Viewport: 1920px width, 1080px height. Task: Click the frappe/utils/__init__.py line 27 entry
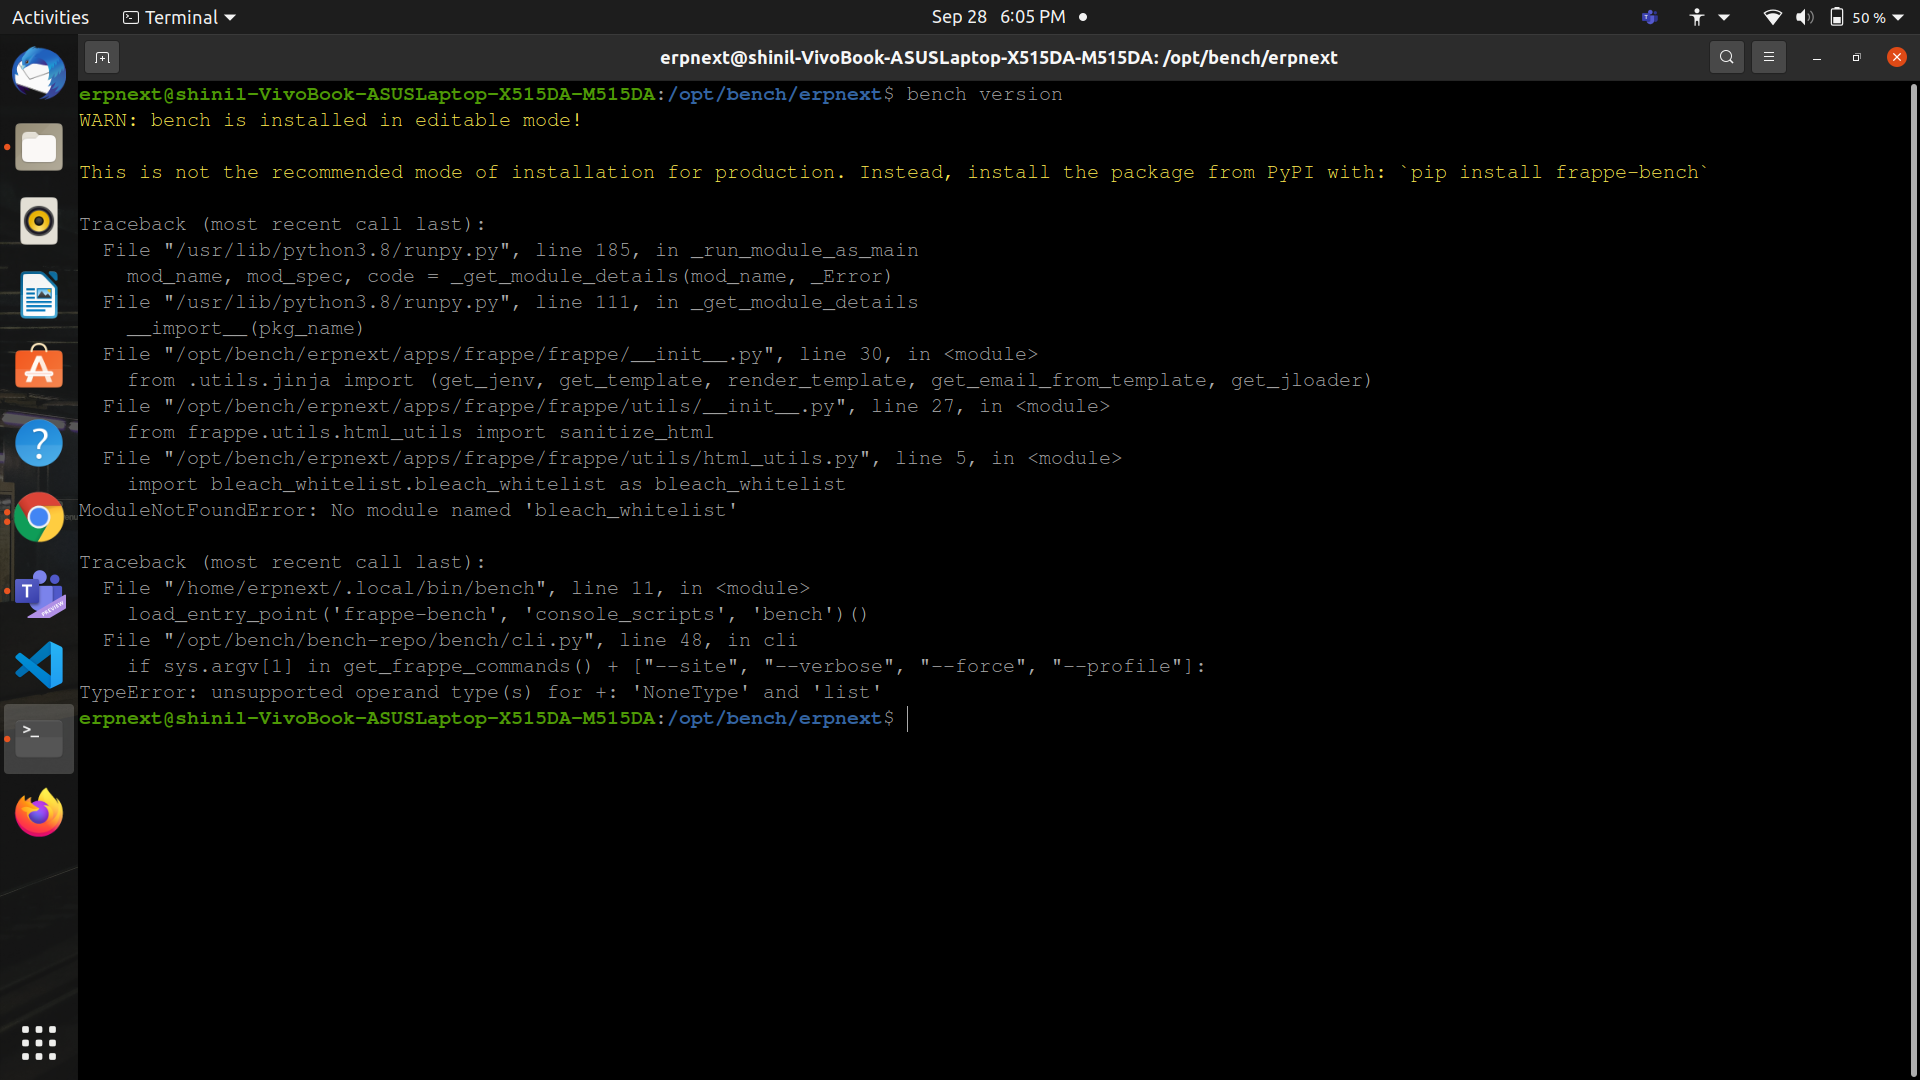coord(606,406)
